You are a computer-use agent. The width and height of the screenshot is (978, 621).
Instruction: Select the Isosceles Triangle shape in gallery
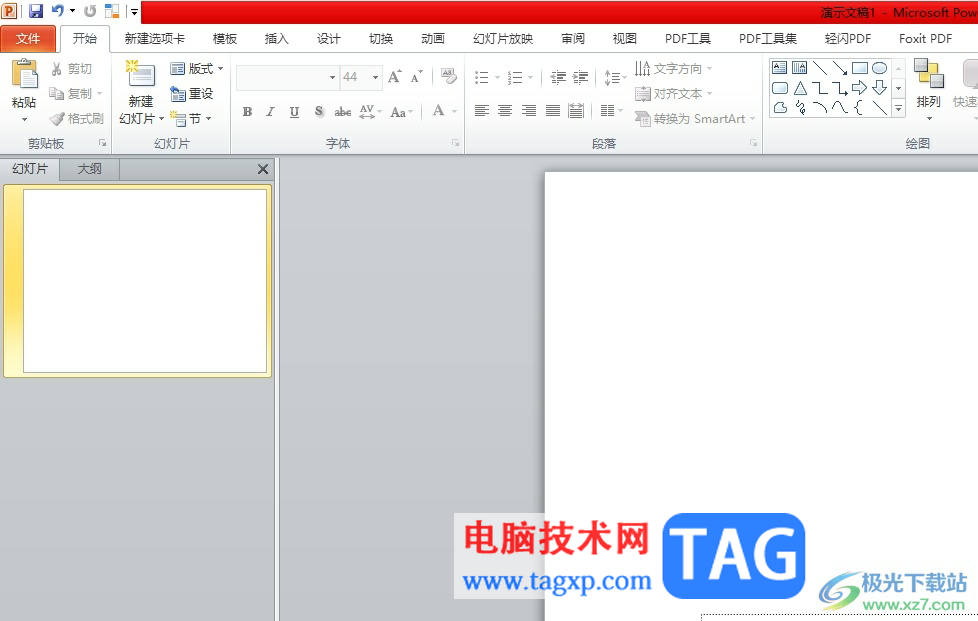pyautogui.click(x=800, y=88)
